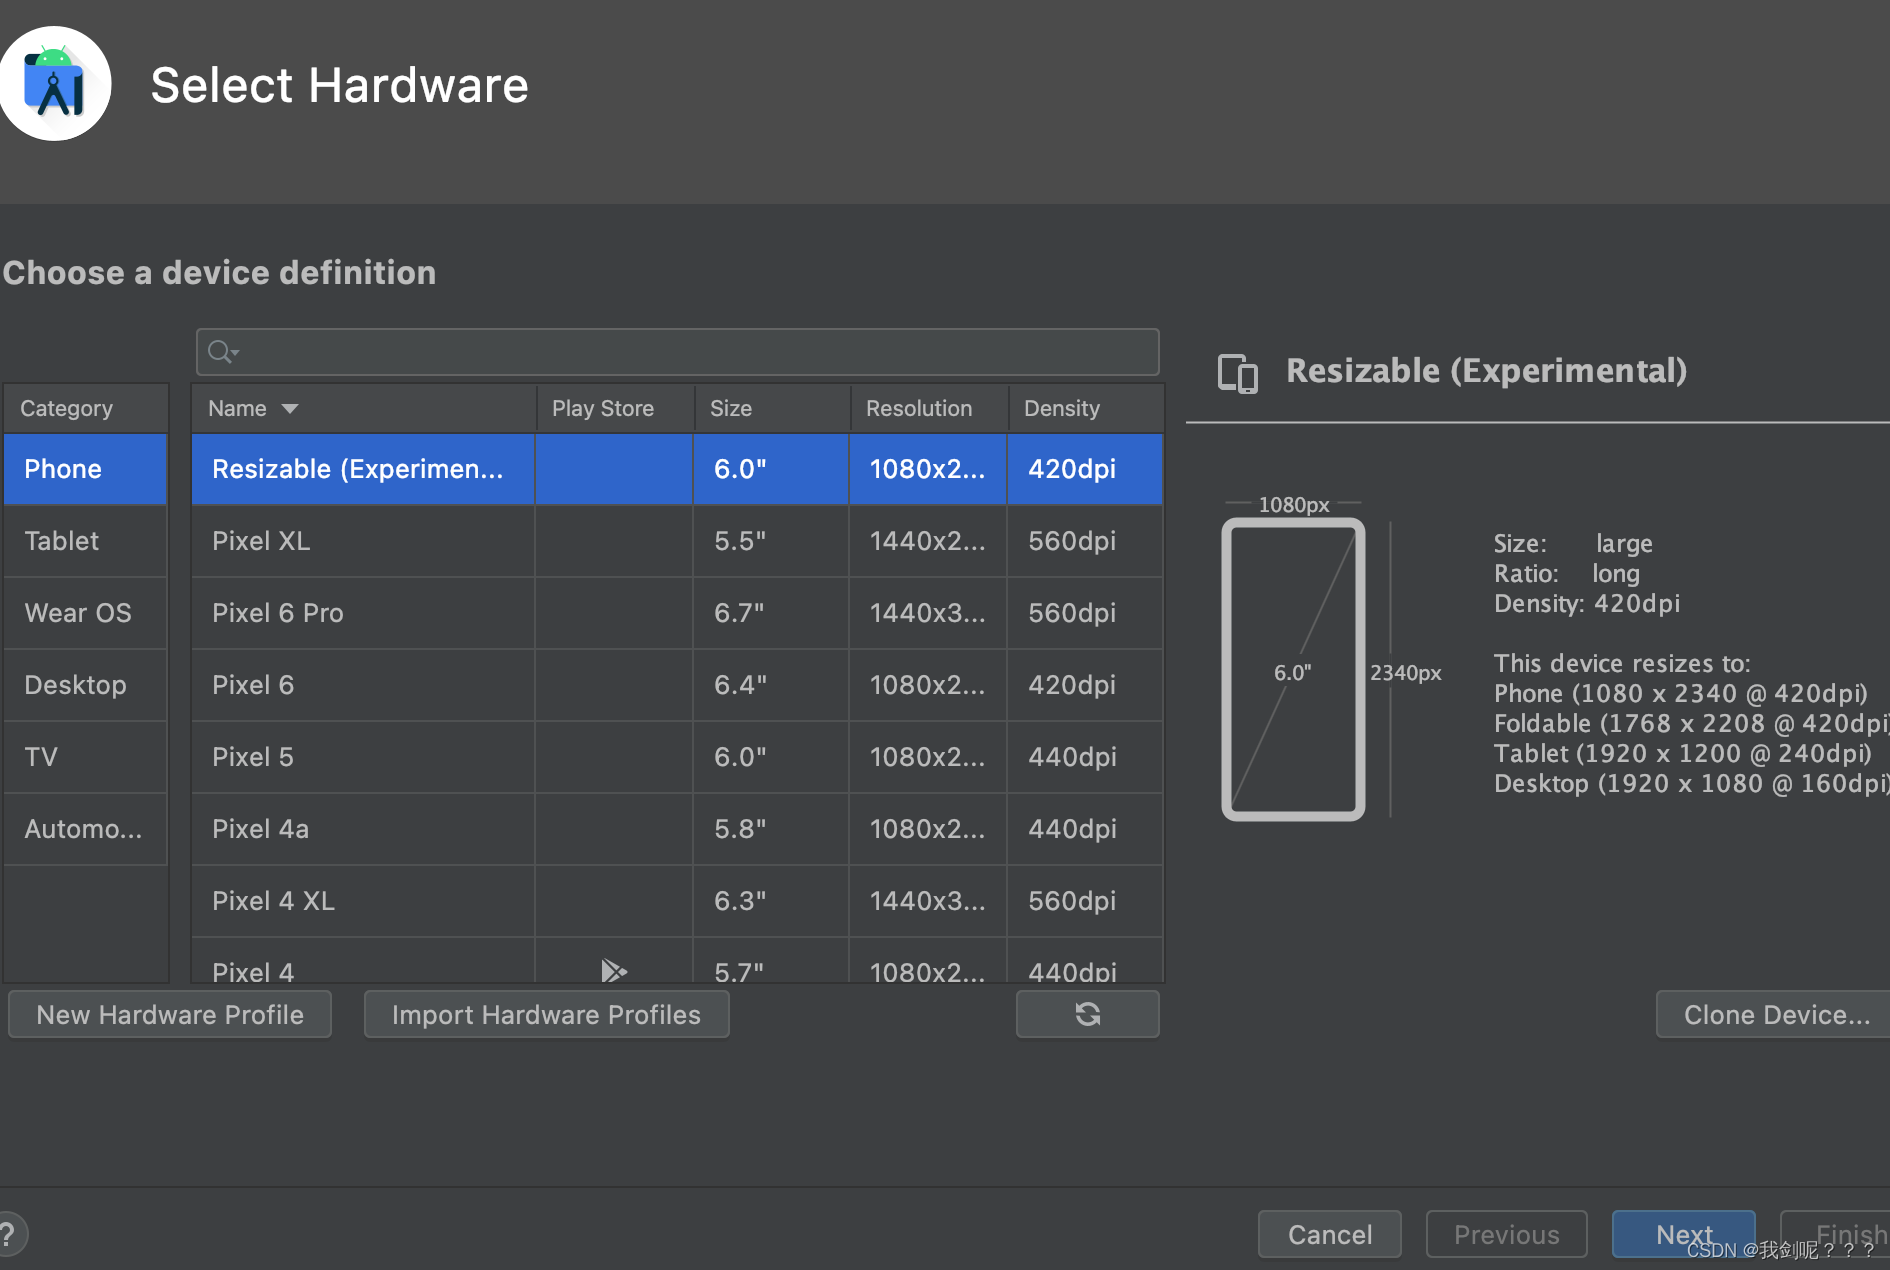Click the Play Store icon in Pixel 4 row
The width and height of the screenshot is (1890, 1270).
tap(613, 970)
